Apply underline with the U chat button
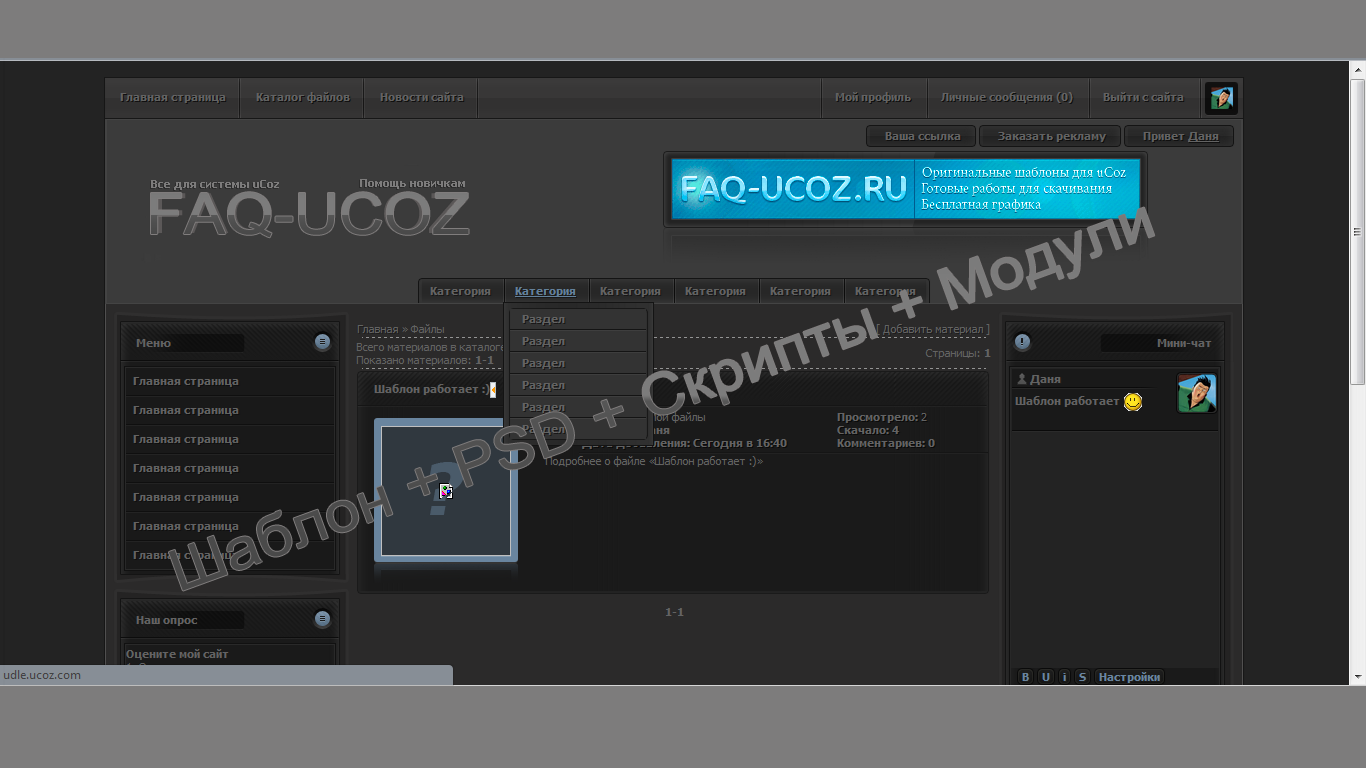1366x768 pixels. coord(1045,677)
